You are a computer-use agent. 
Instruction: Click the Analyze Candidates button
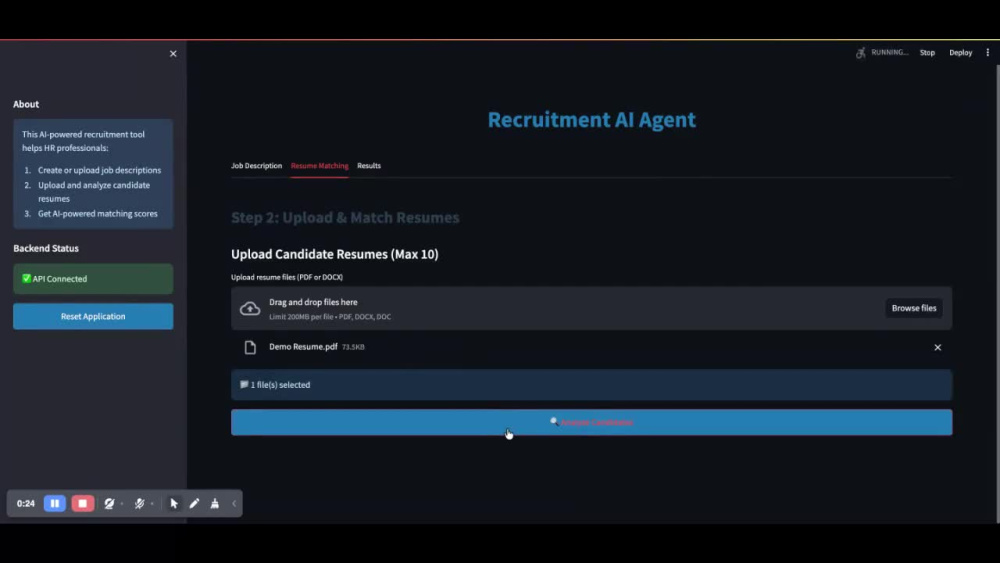591,422
